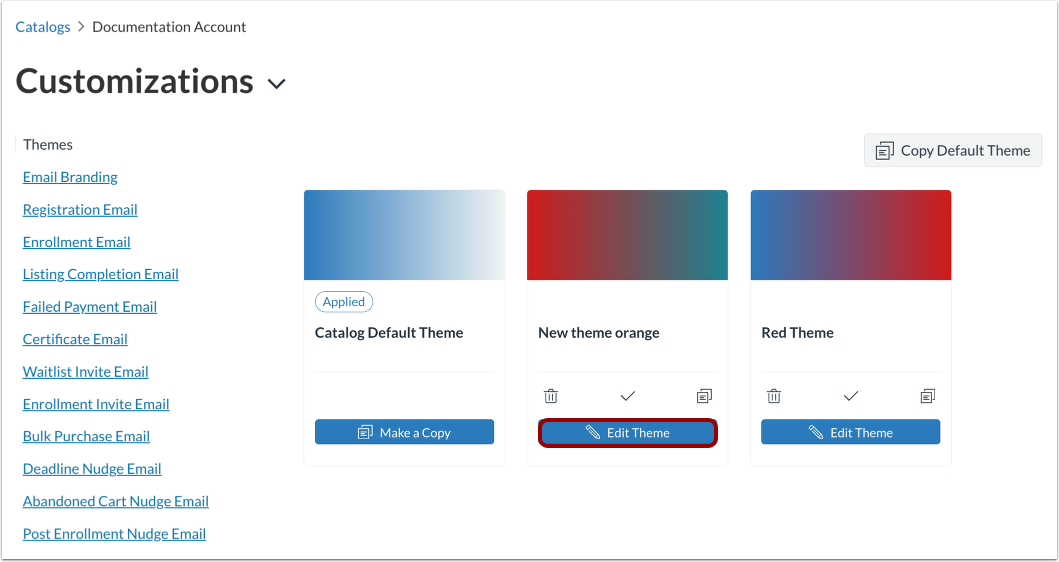Delete the Red Theme via trash icon
Screen dimensions: 1059x562
point(774,396)
